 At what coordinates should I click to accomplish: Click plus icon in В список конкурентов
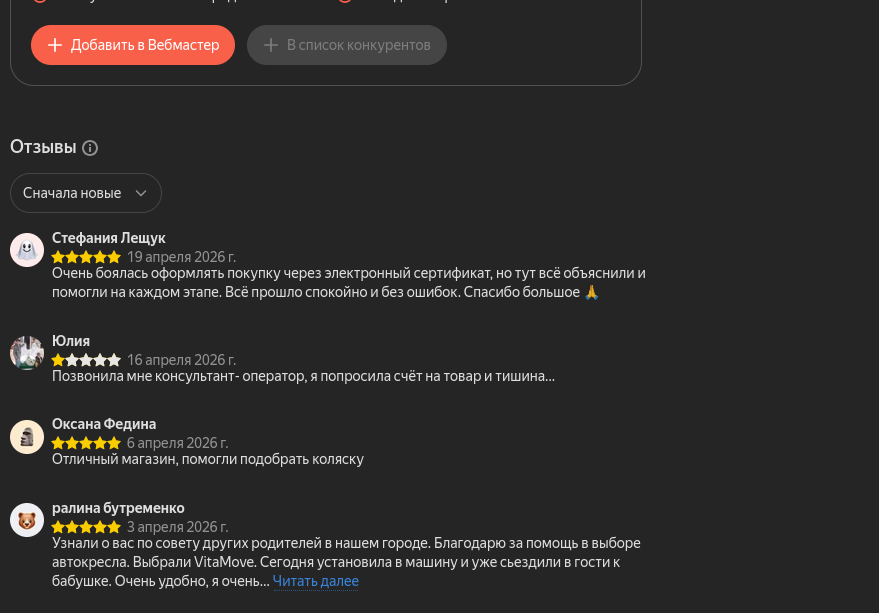click(271, 45)
